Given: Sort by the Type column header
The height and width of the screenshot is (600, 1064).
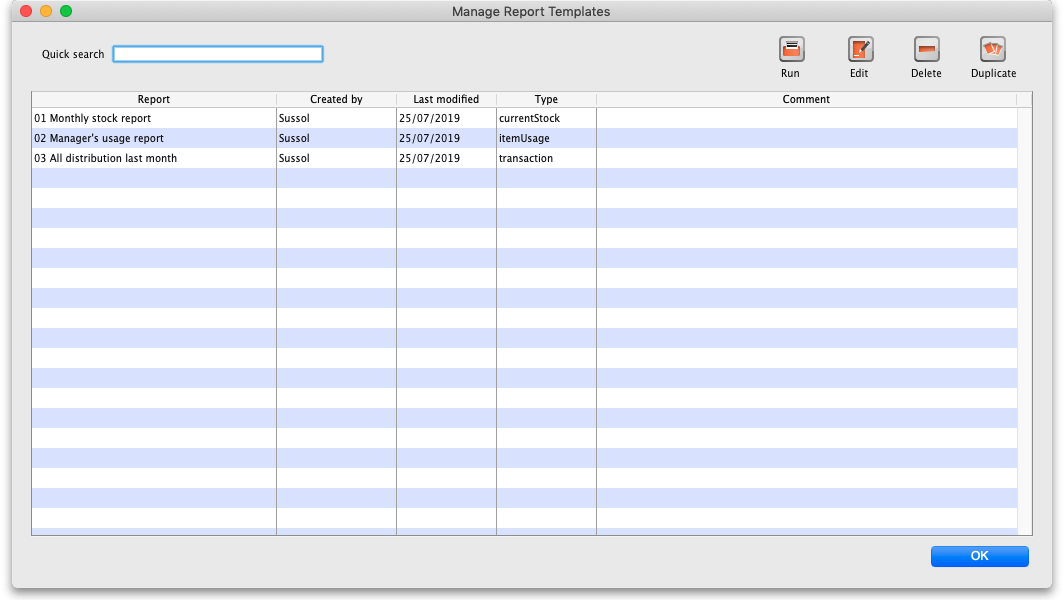Looking at the screenshot, I should tap(546, 99).
